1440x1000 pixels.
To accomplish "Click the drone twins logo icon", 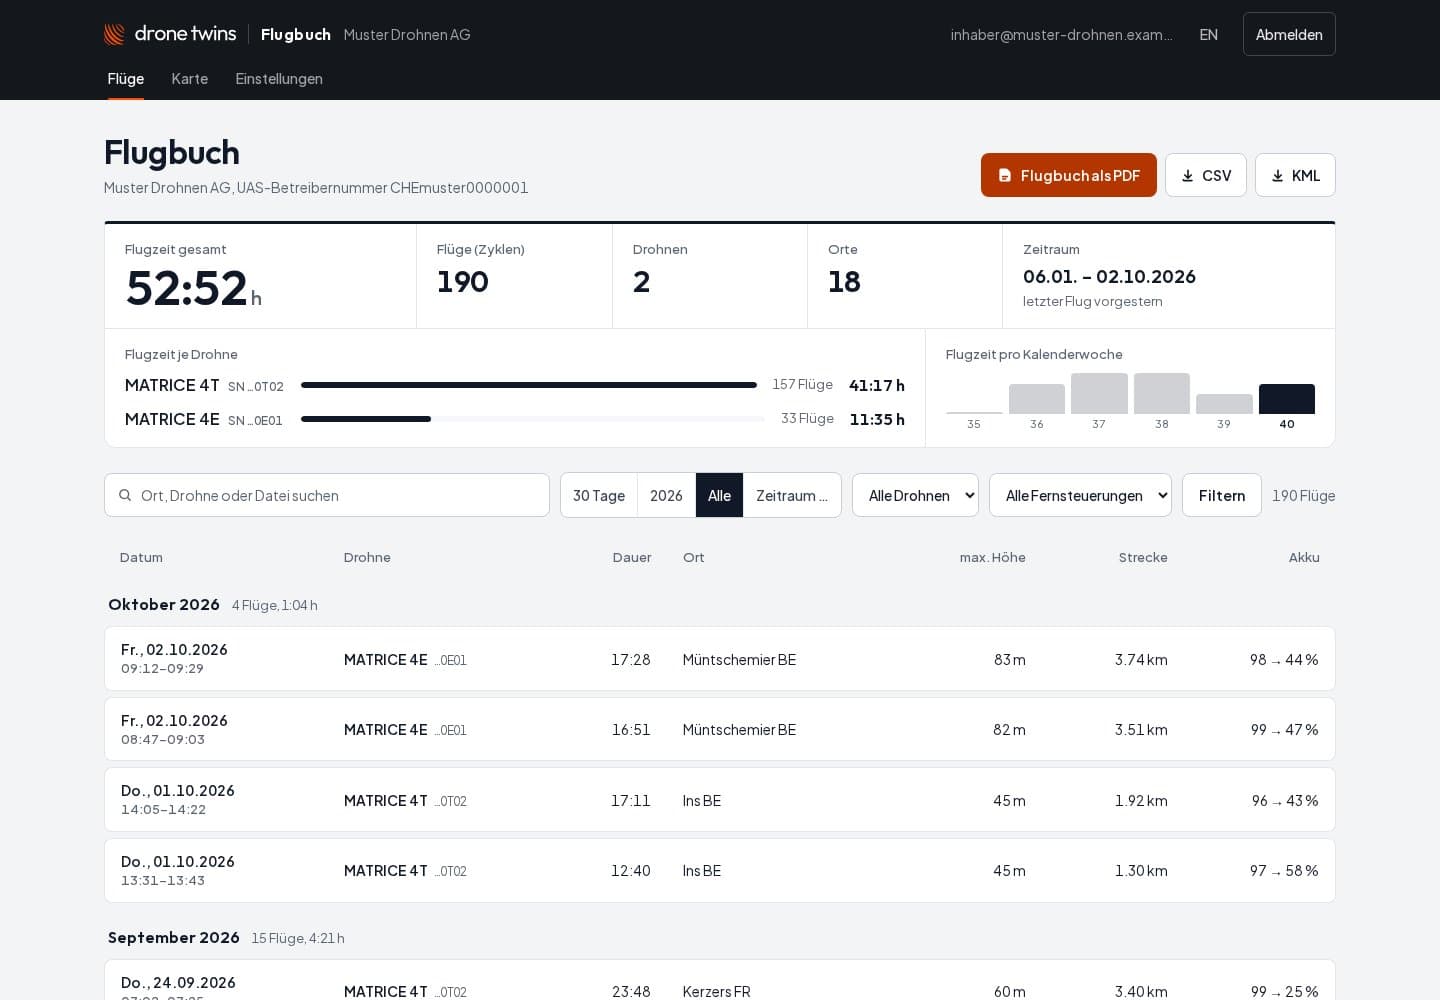I will (x=115, y=34).
